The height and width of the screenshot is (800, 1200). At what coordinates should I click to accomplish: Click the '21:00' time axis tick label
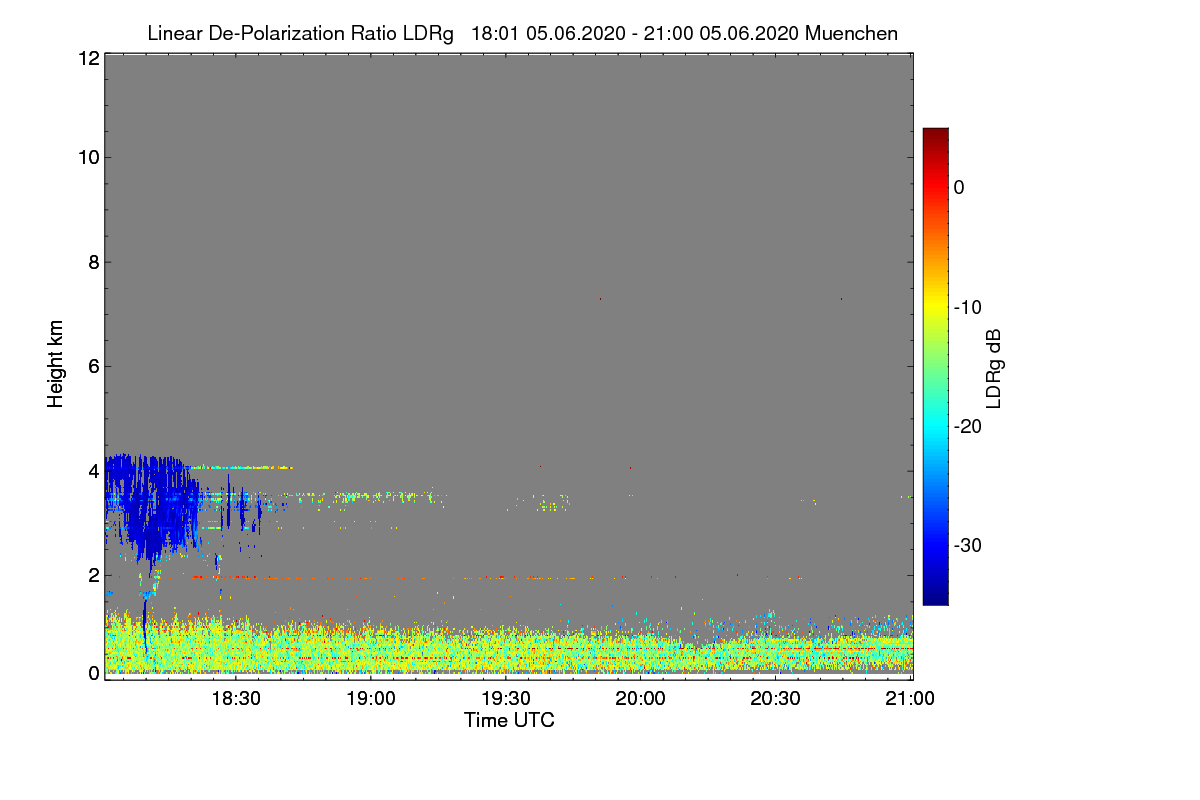tap(910, 700)
